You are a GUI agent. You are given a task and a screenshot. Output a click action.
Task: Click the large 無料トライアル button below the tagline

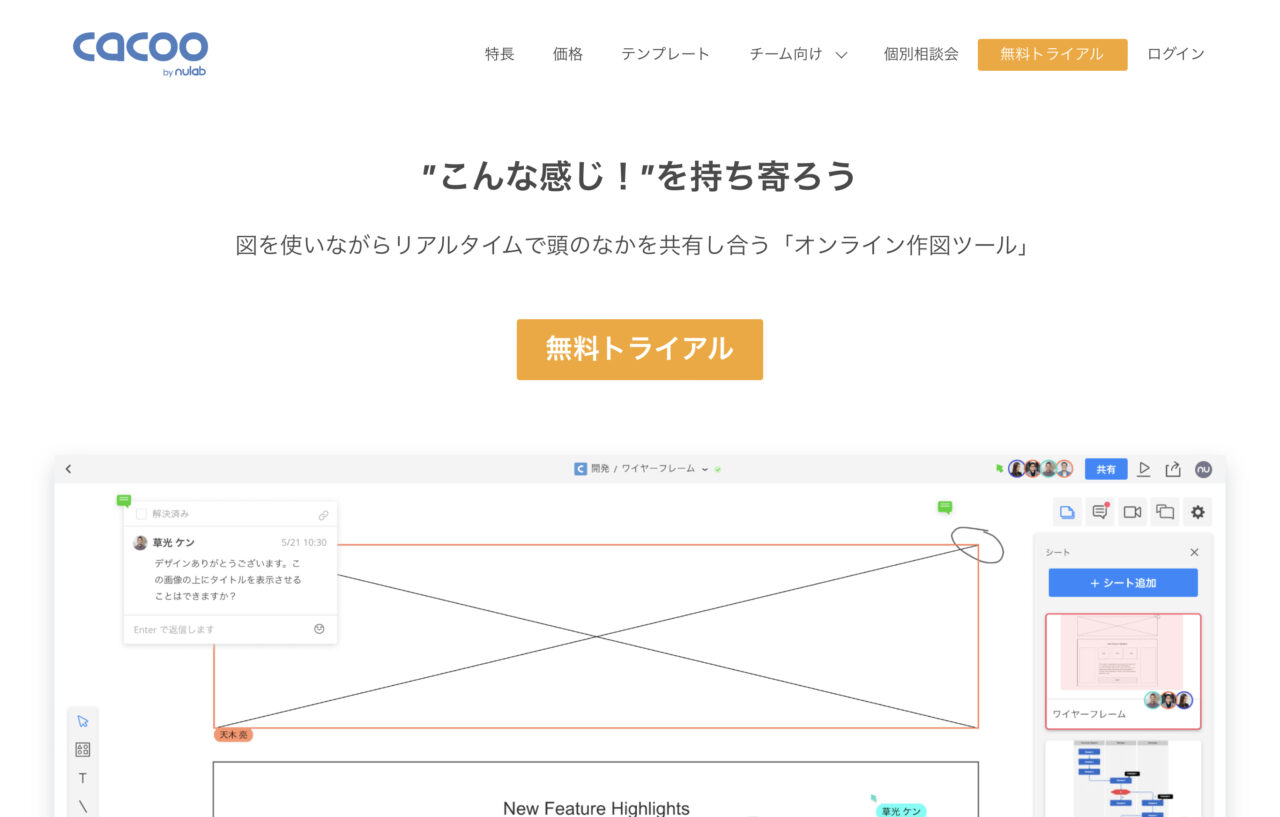click(x=640, y=349)
